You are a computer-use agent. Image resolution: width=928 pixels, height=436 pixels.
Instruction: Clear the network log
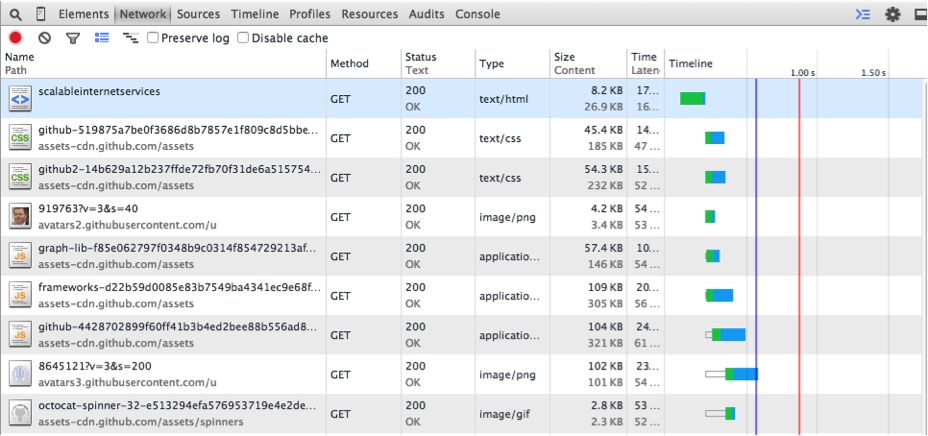tap(44, 38)
